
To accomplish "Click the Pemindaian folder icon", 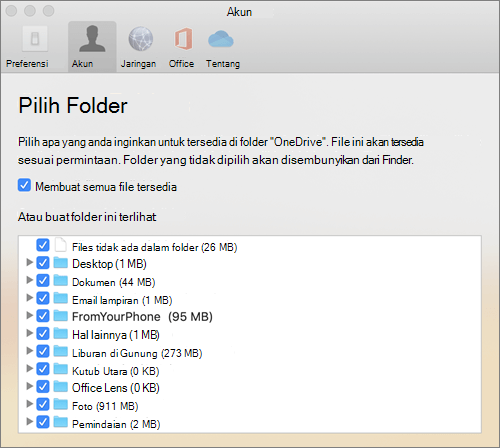I will point(61,422).
